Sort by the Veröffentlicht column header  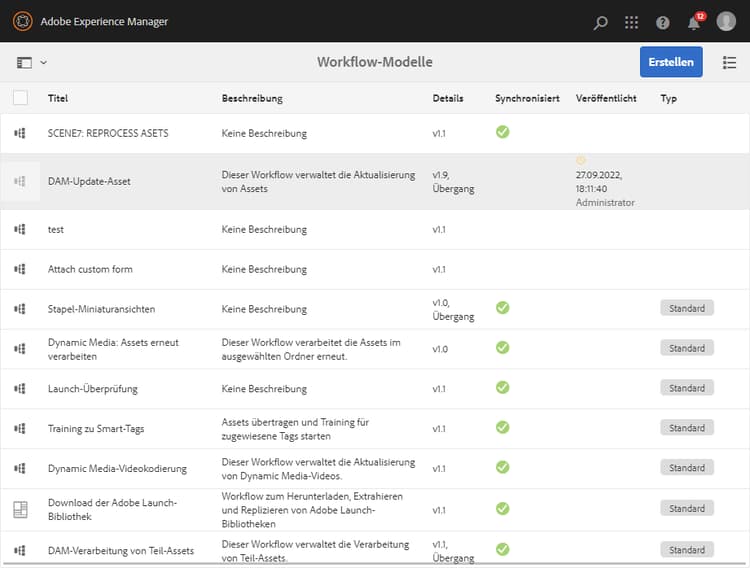[x=606, y=98]
